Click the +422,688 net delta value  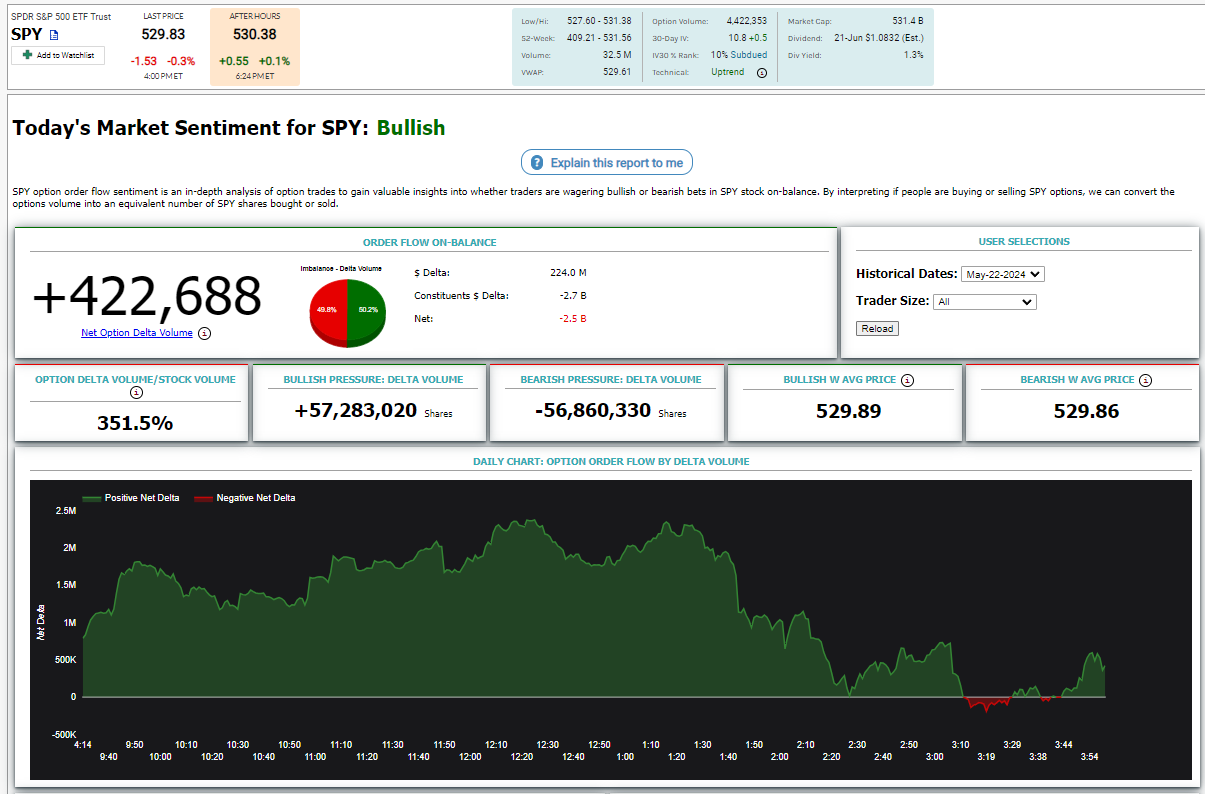[x=147, y=296]
